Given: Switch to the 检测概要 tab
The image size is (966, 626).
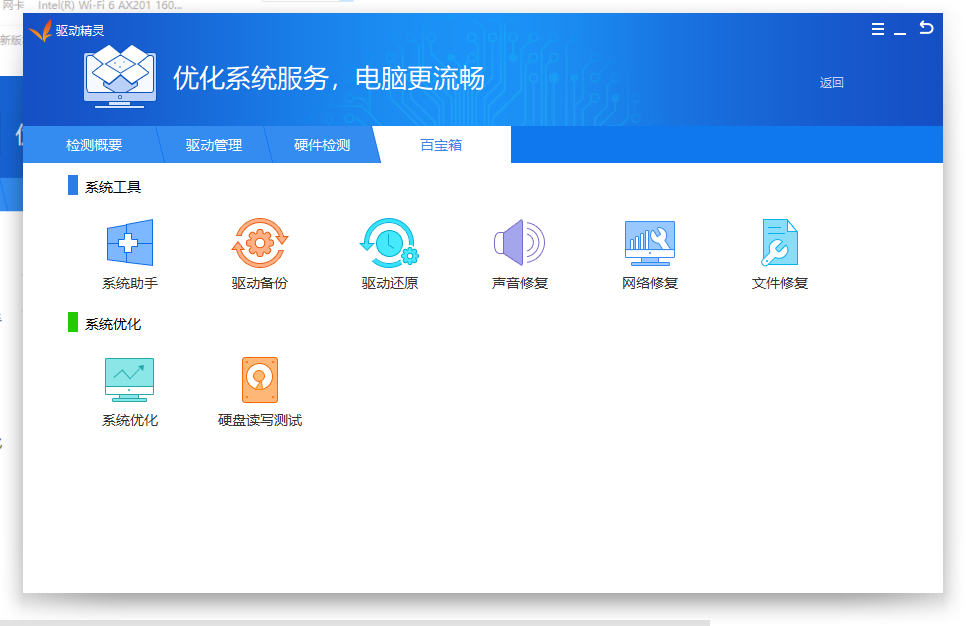Looking at the screenshot, I should [94, 145].
